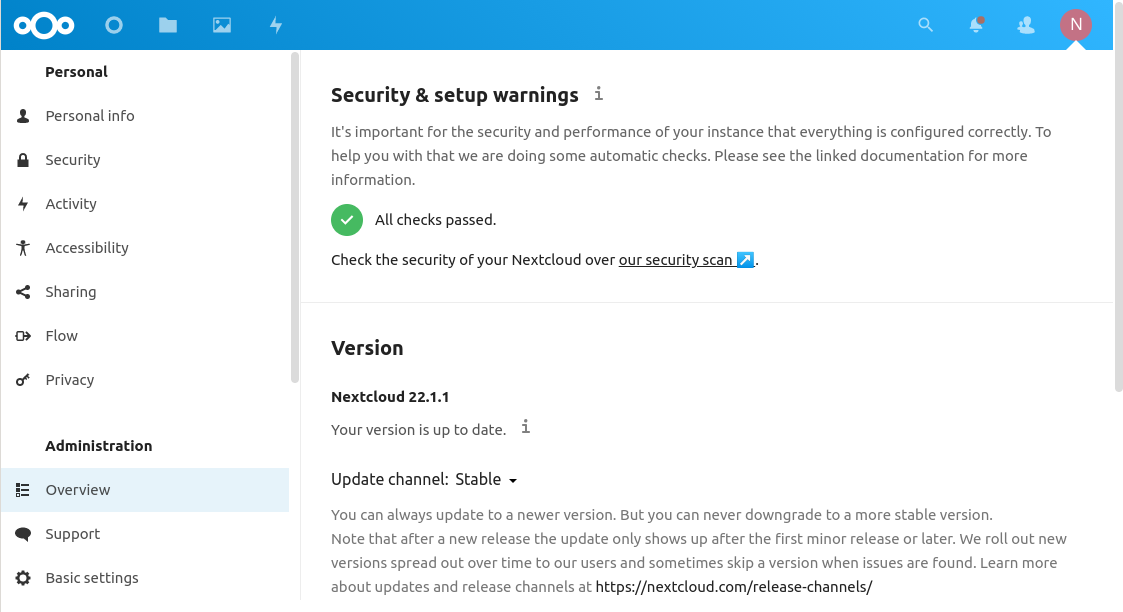Click the 'Security & setup warnings' heading
The image size is (1123, 612).
click(x=455, y=95)
